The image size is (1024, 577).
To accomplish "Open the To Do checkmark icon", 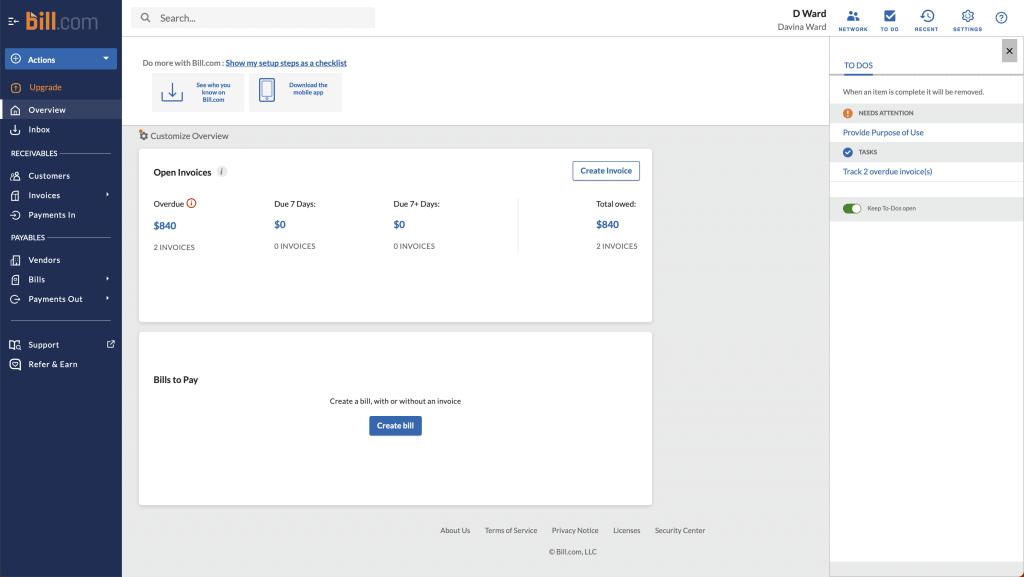I will pyautogui.click(x=889, y=20).
